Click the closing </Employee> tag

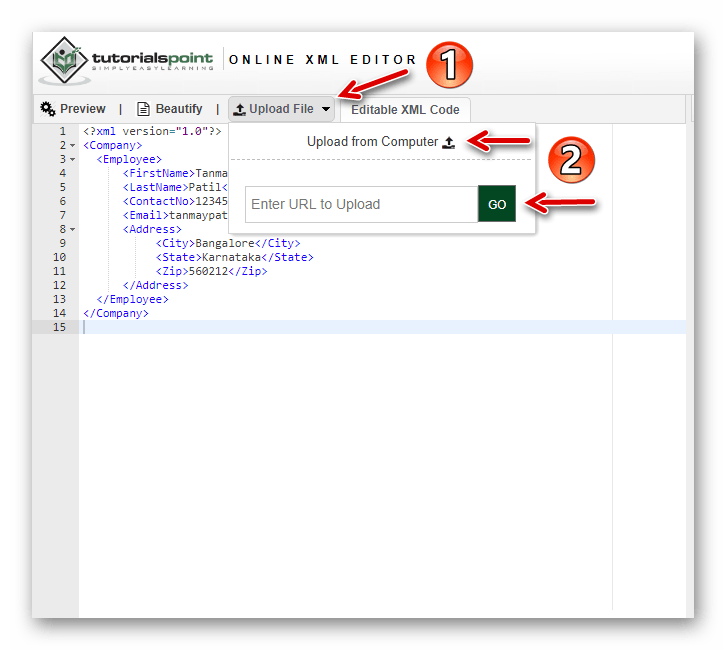132,299
